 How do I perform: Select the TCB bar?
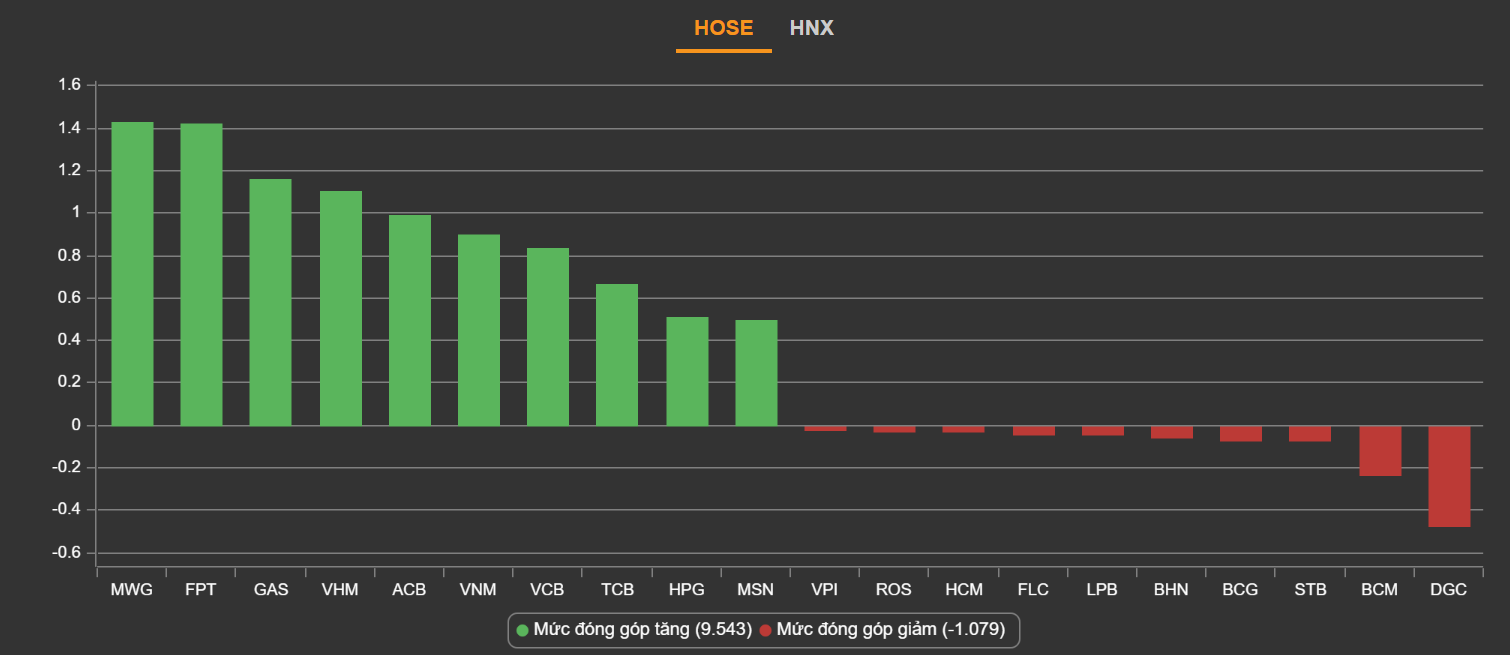click(617, 355)
